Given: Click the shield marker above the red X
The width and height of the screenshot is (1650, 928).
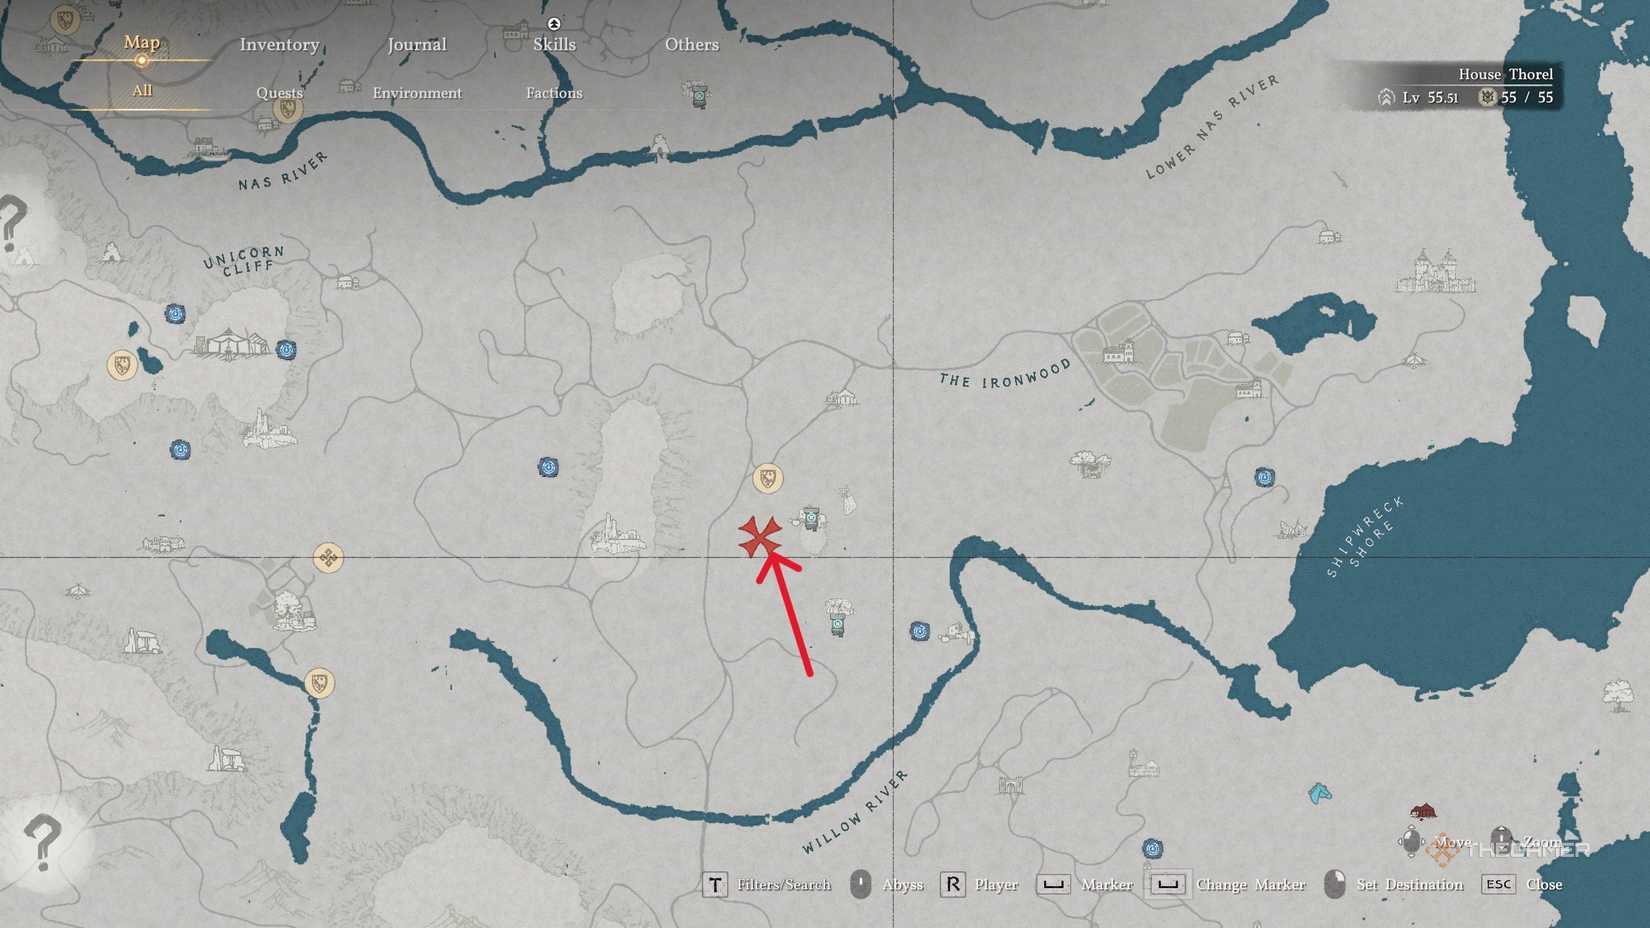Looking at the screenshot, I should [x=767, y=479].
